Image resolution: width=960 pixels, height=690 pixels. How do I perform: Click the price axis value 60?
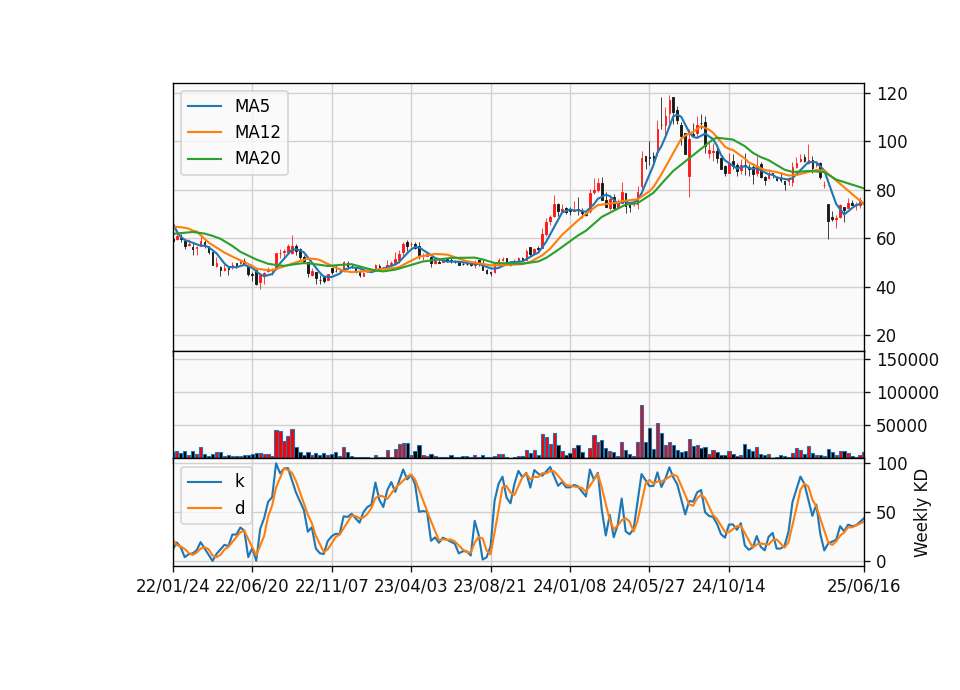(x=887, y=239)
